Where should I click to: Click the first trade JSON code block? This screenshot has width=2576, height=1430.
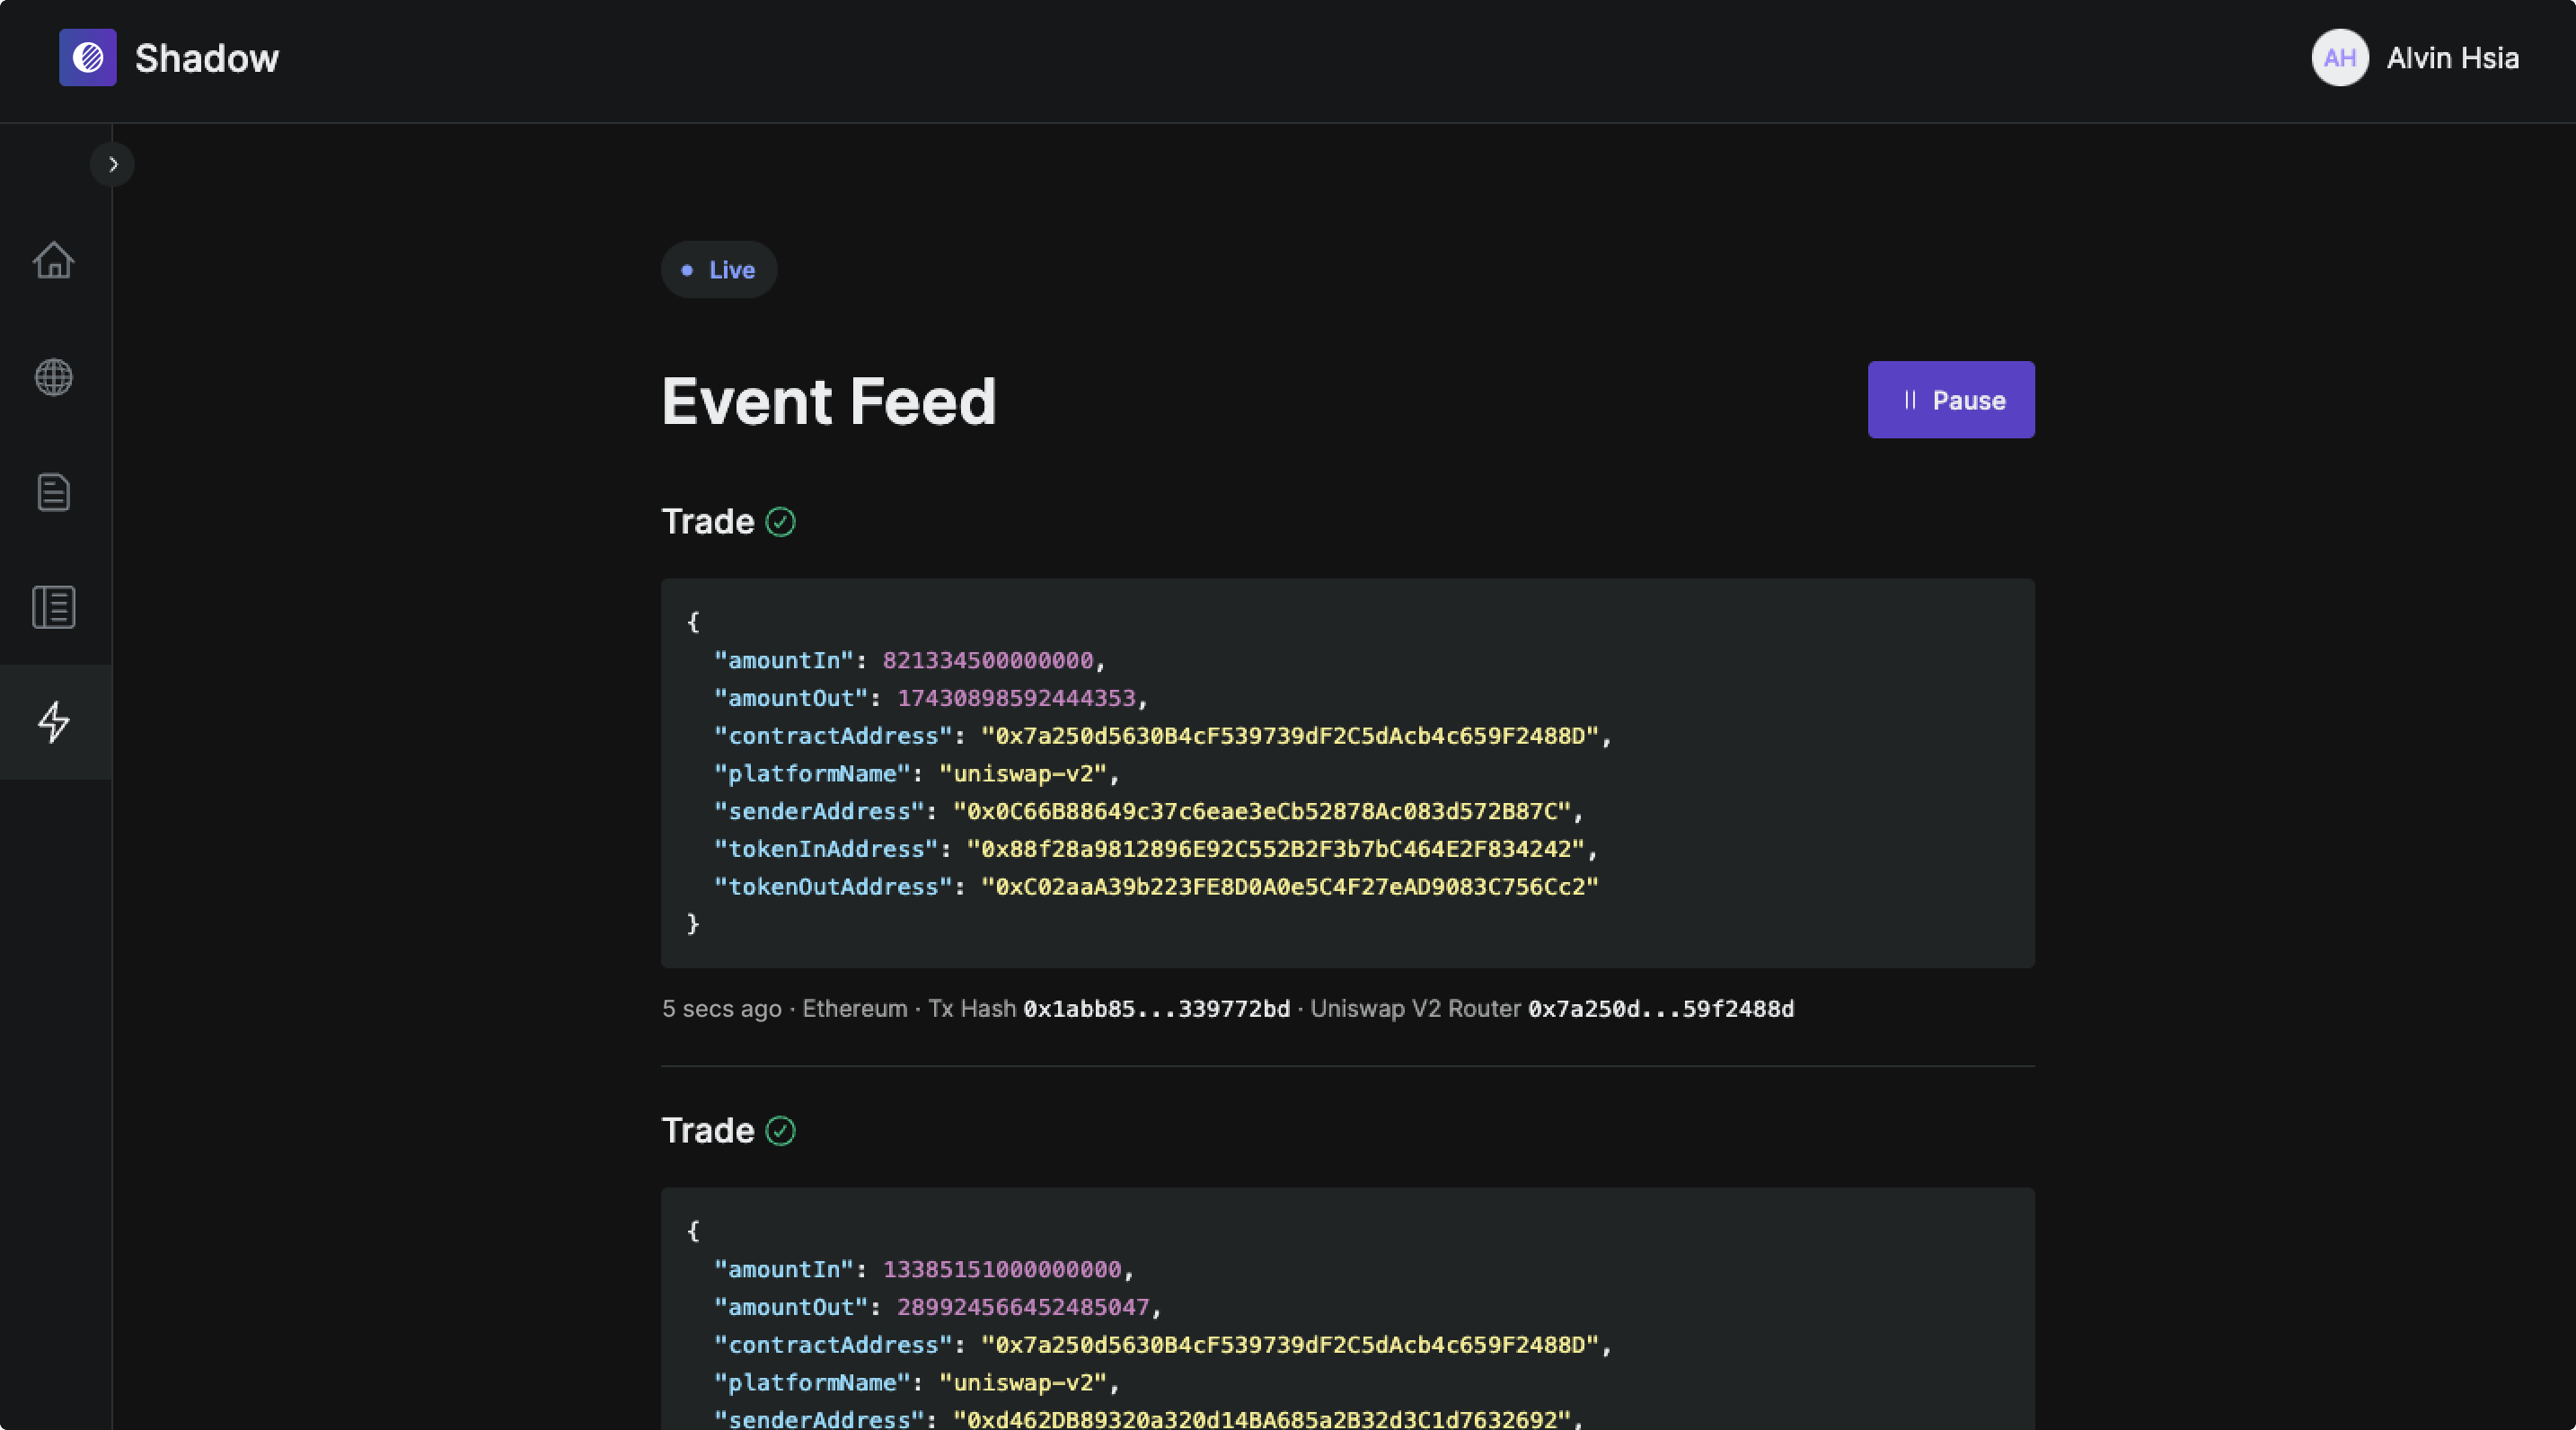tap(1348, 773)
